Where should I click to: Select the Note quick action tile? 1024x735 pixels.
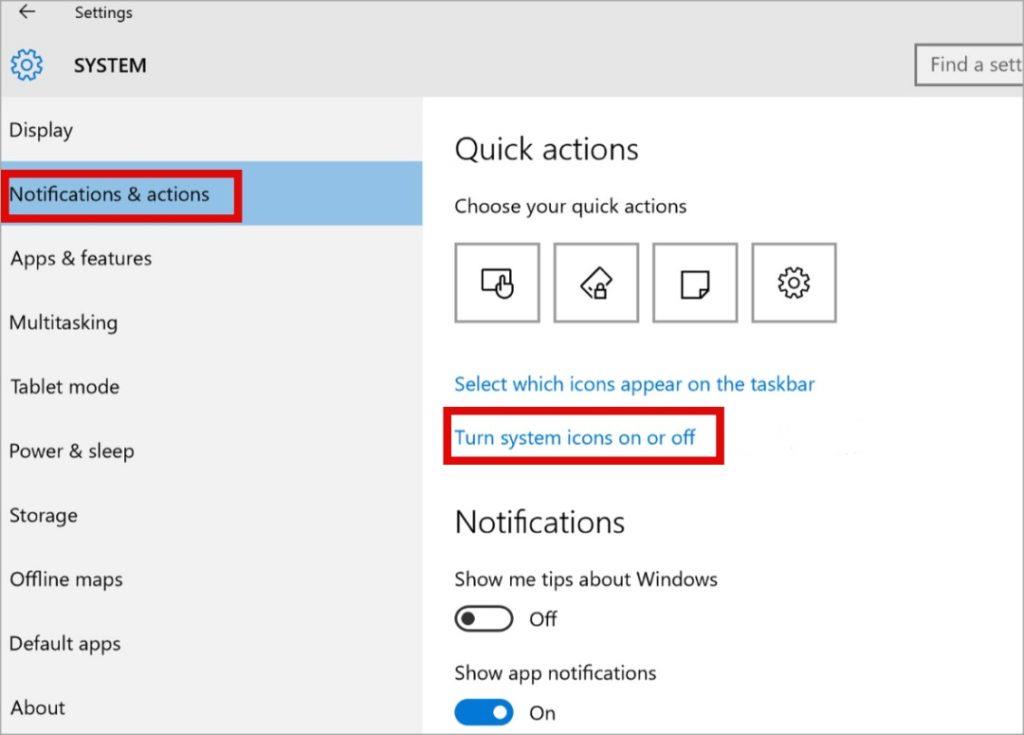(695, 283)
